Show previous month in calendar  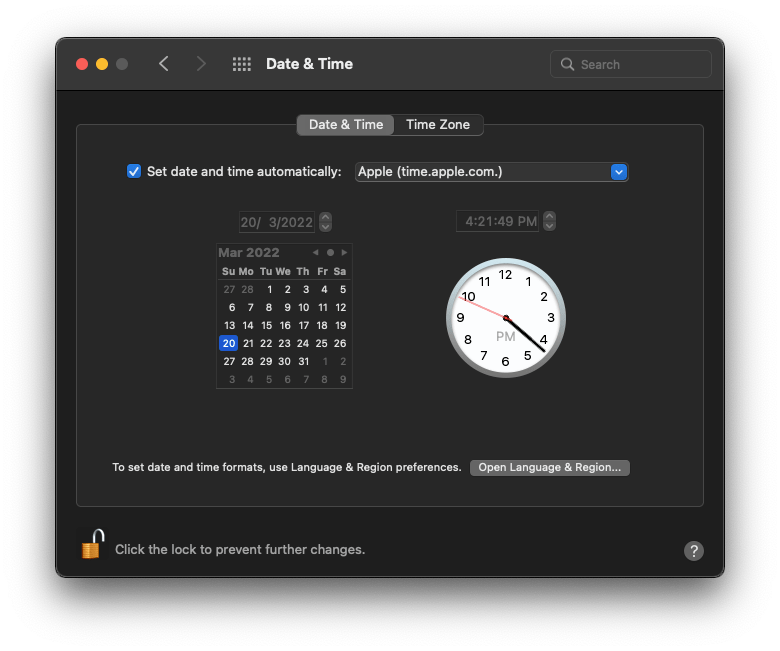316,253
